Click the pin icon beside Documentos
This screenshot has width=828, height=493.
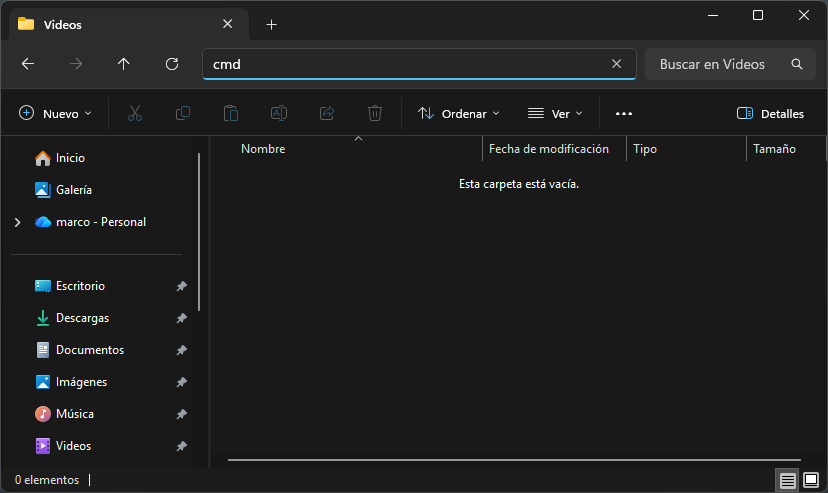click(x=181, y=350)
